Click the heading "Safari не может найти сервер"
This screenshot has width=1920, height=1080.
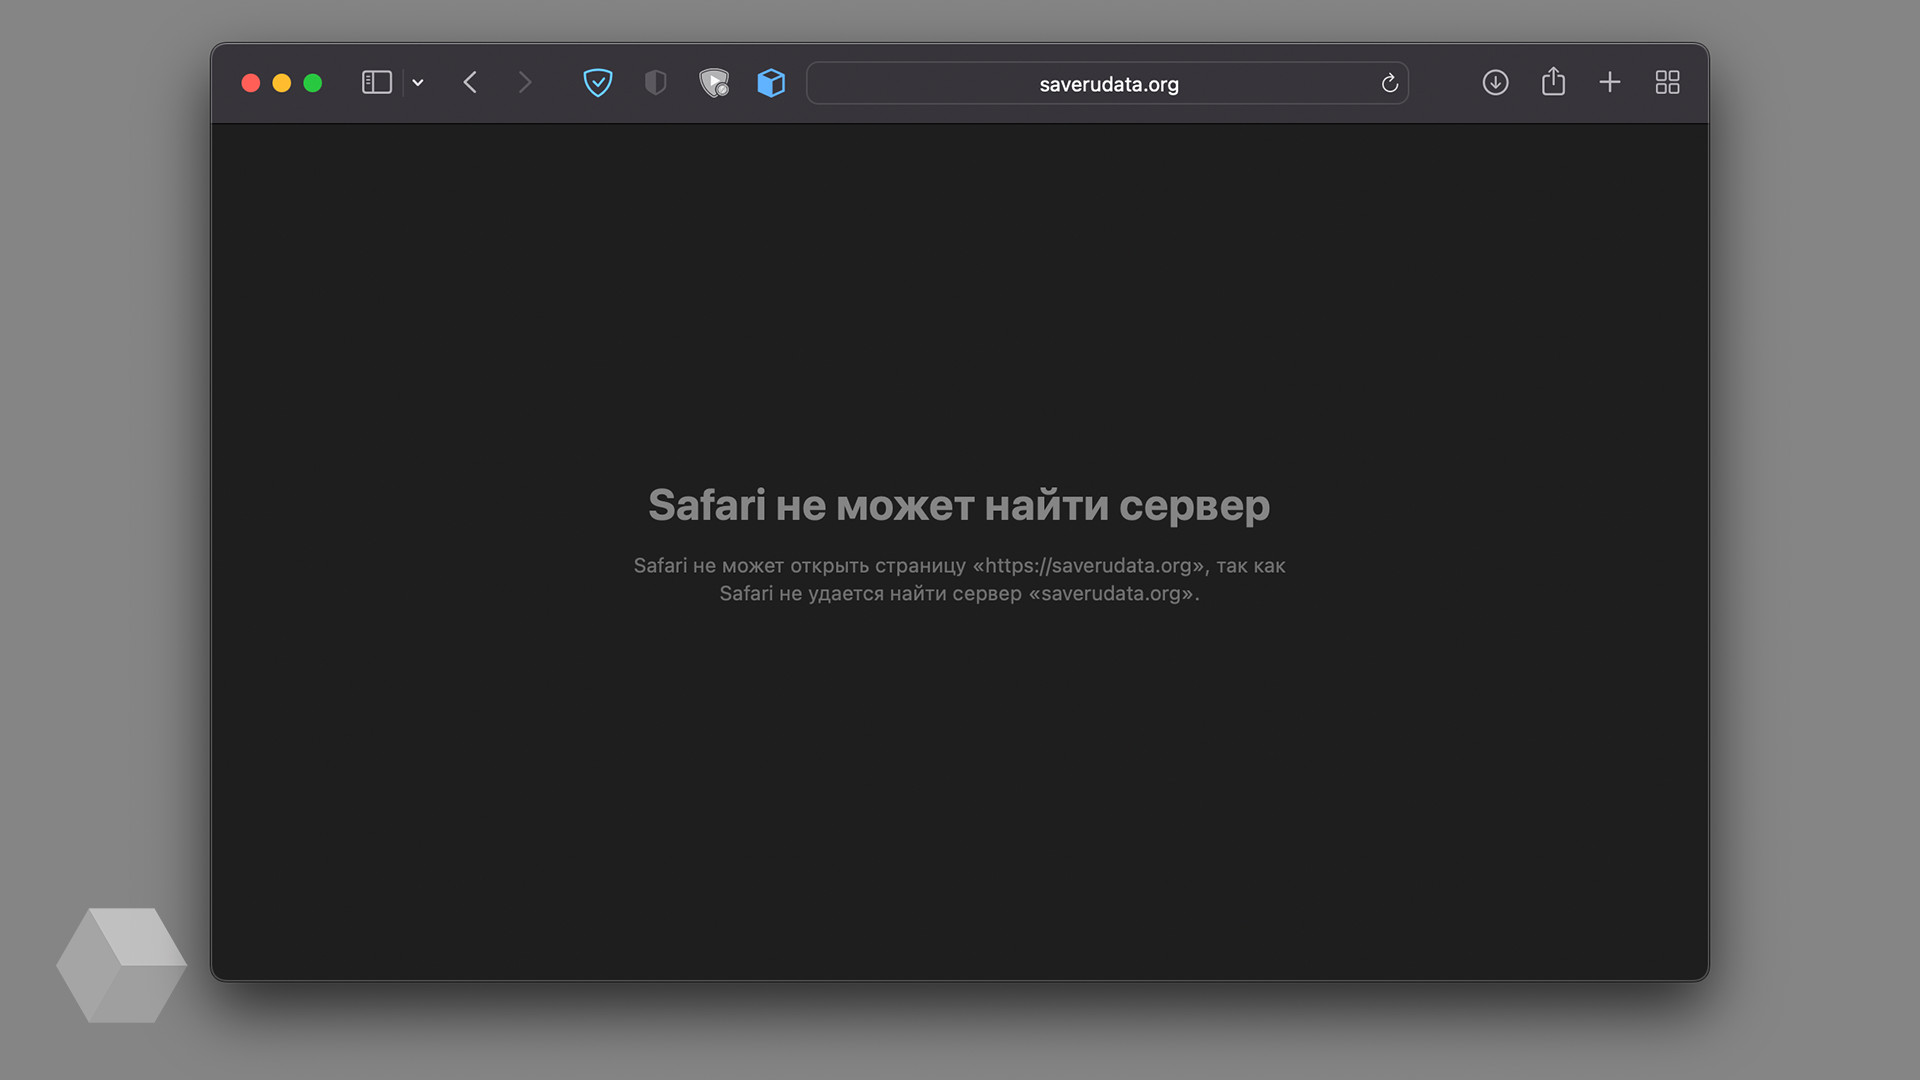[959, 506]
